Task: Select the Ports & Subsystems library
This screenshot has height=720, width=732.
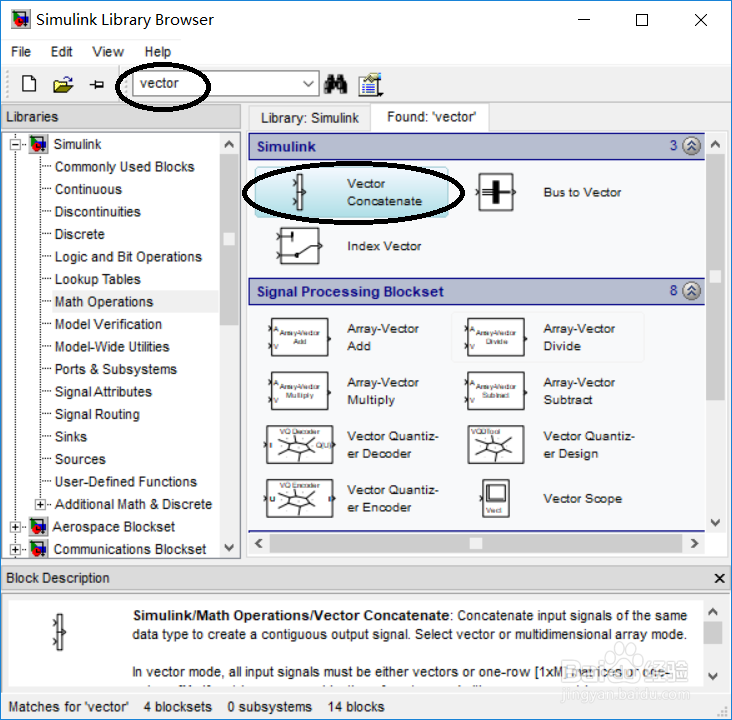Action: [x=116, y=369]
